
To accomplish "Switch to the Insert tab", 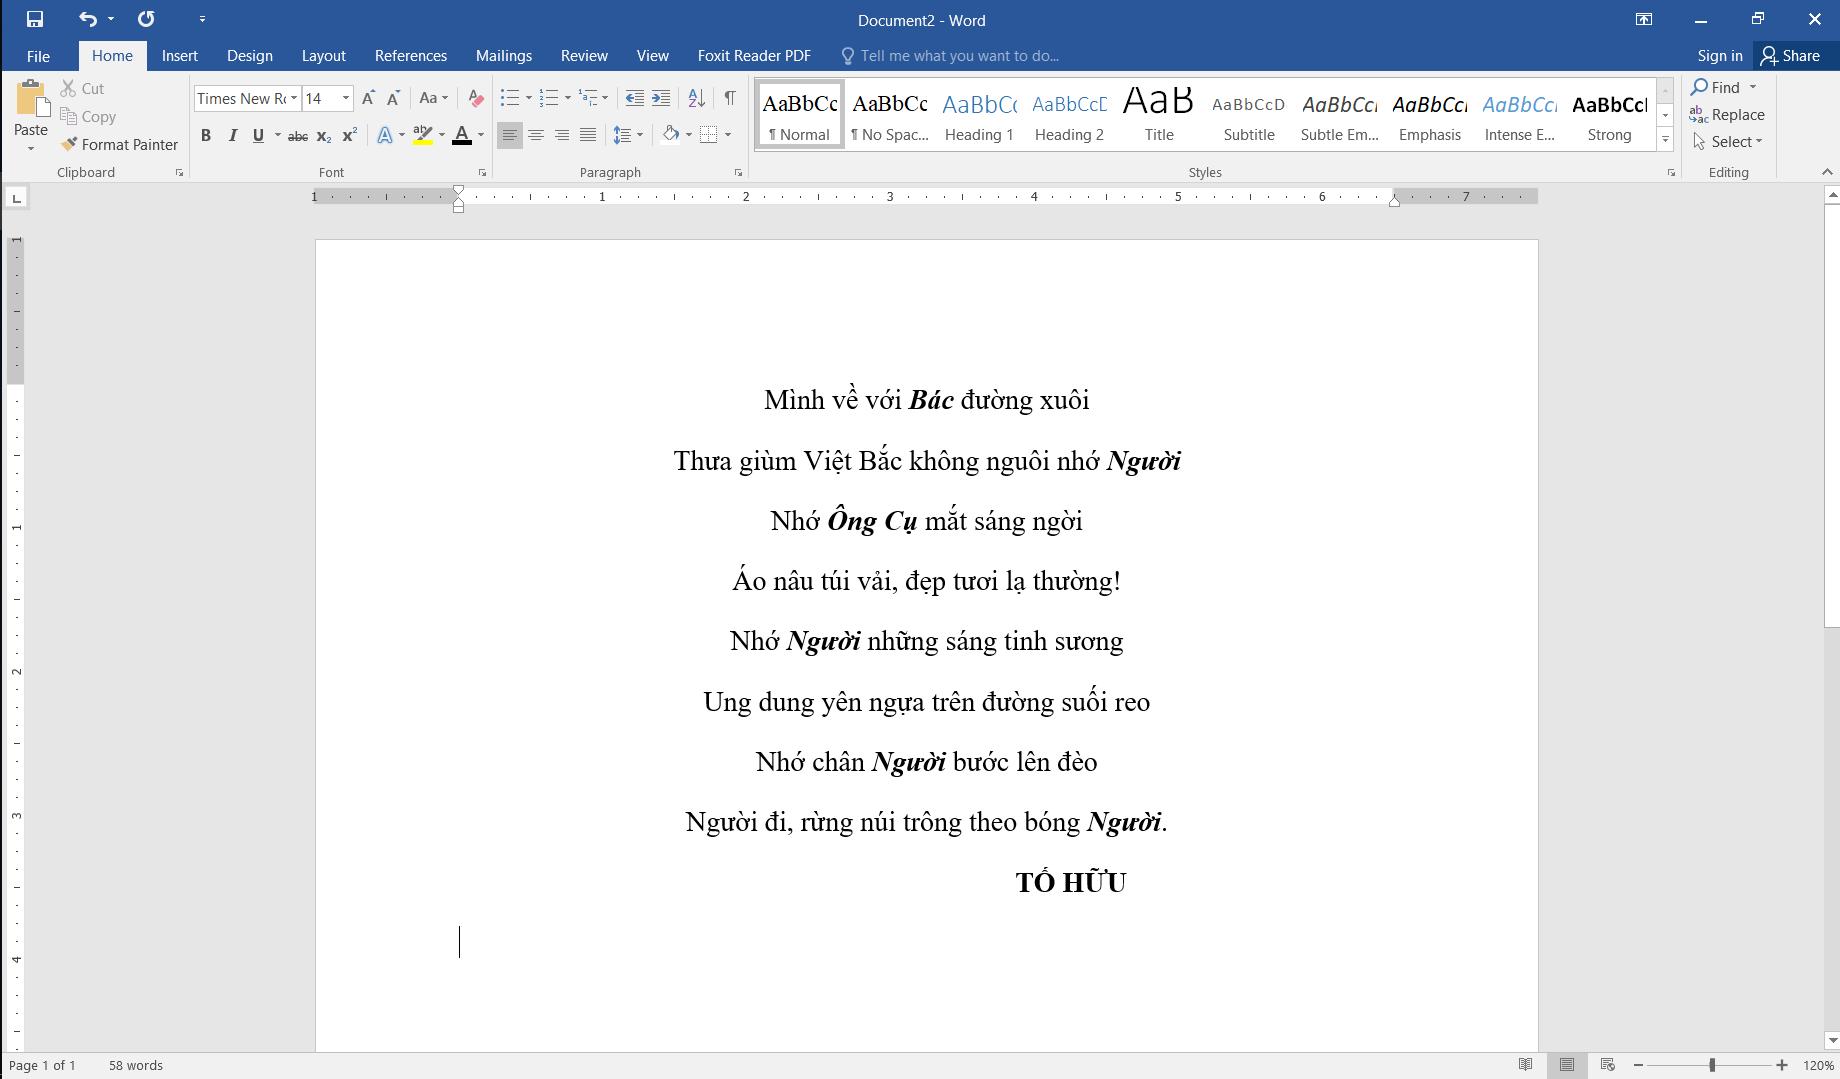I will tap(180, 56).
